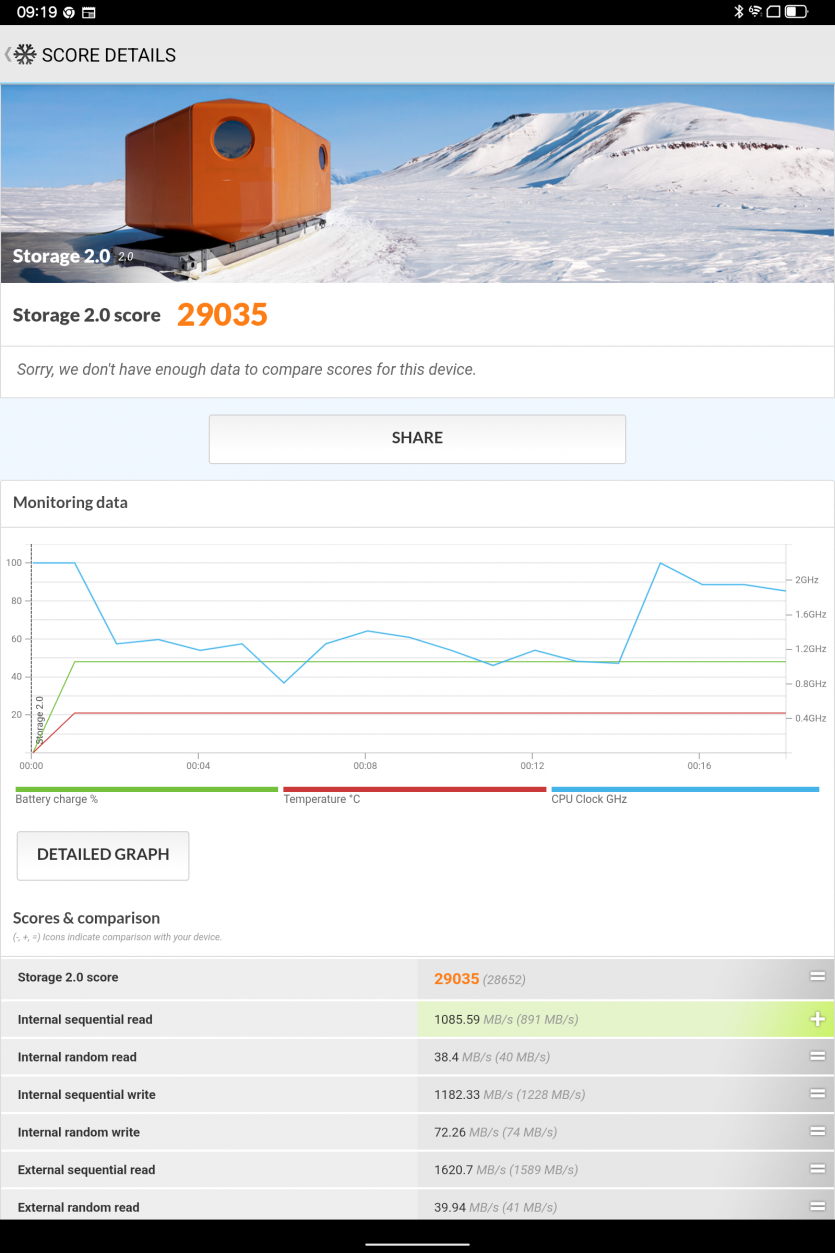Image resolution: width=835 pixels, height=1253 pixels.
Task: Tap the plus icon on Internal sequential read
Action: tap(817, 1019)
